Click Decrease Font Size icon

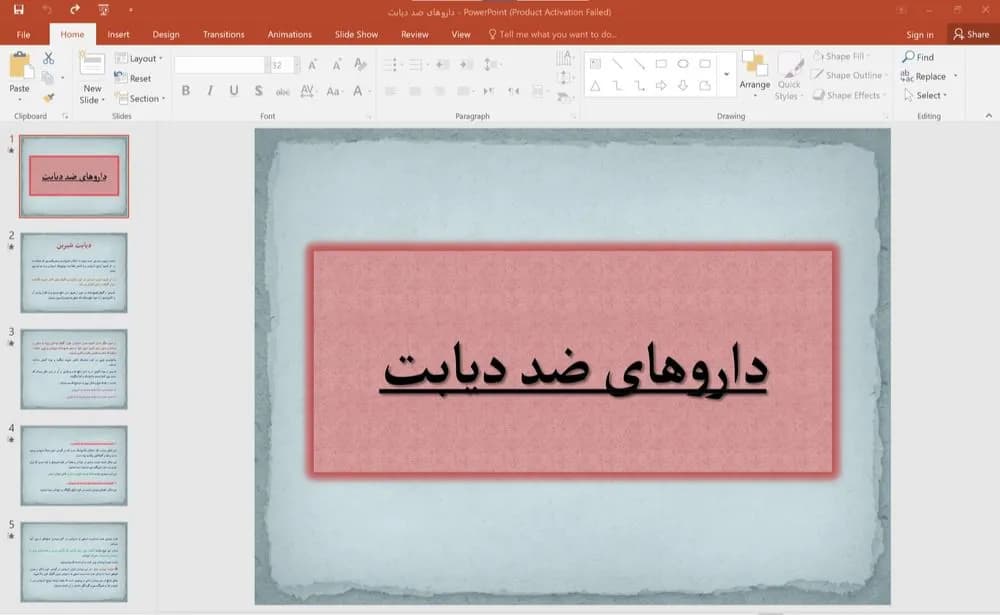[x=336, y=65]
